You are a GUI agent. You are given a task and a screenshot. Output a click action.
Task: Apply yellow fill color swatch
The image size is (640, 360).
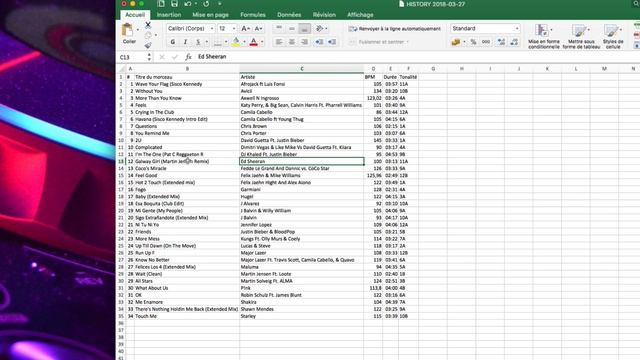[236, 42]
